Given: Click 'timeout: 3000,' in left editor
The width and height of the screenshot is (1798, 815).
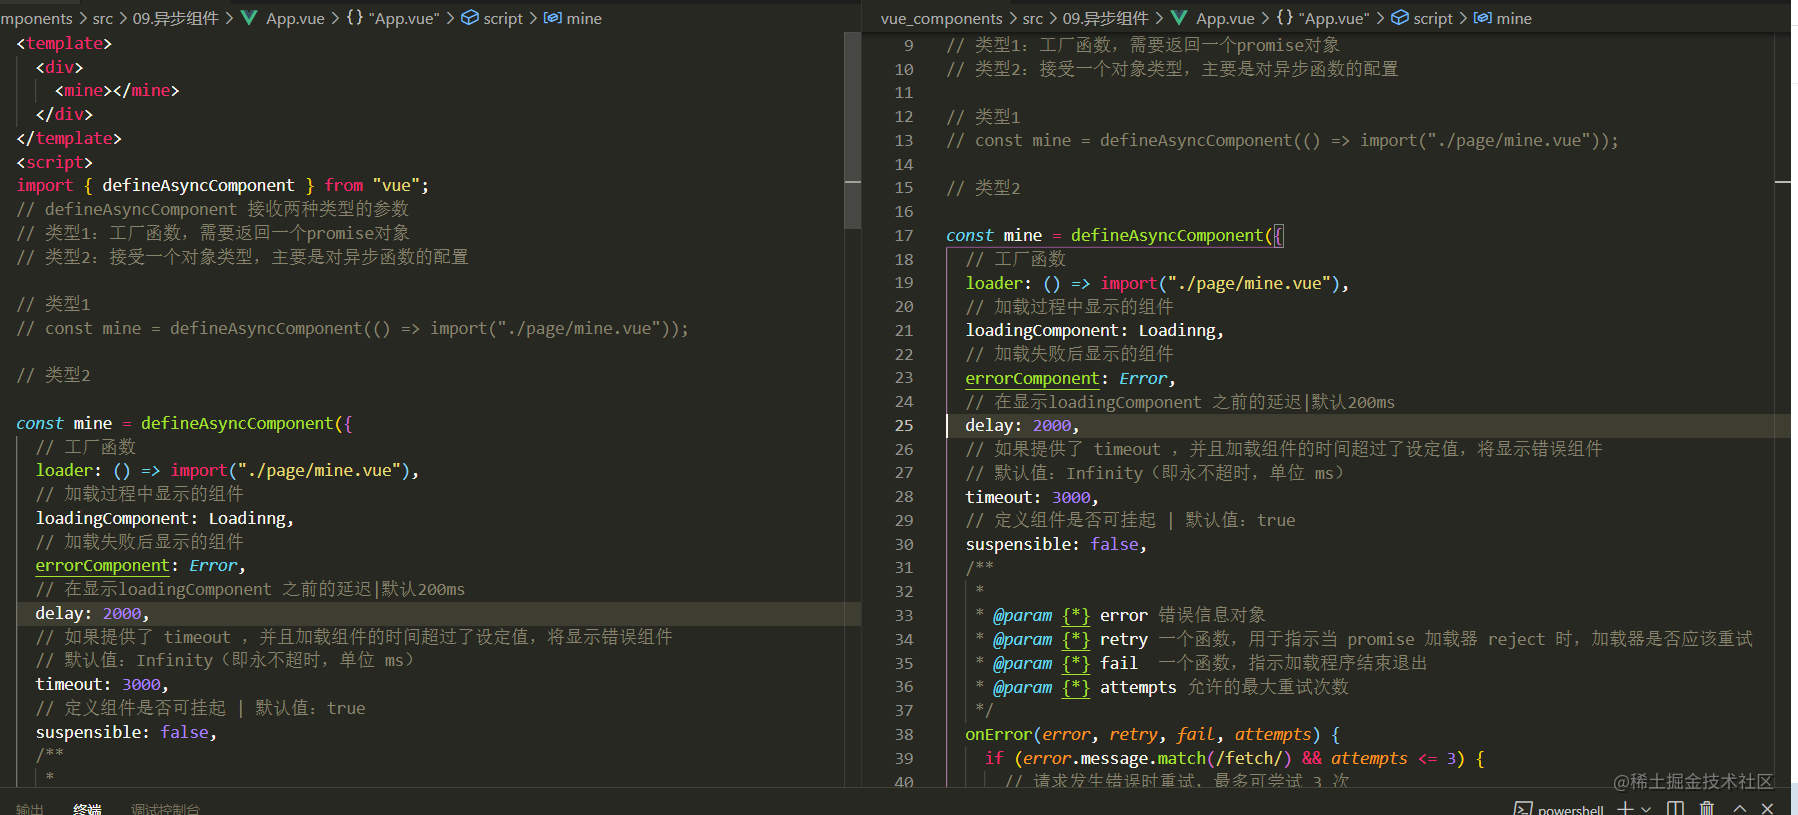Looking at the screenshot, I should click(x=102, y=684).
